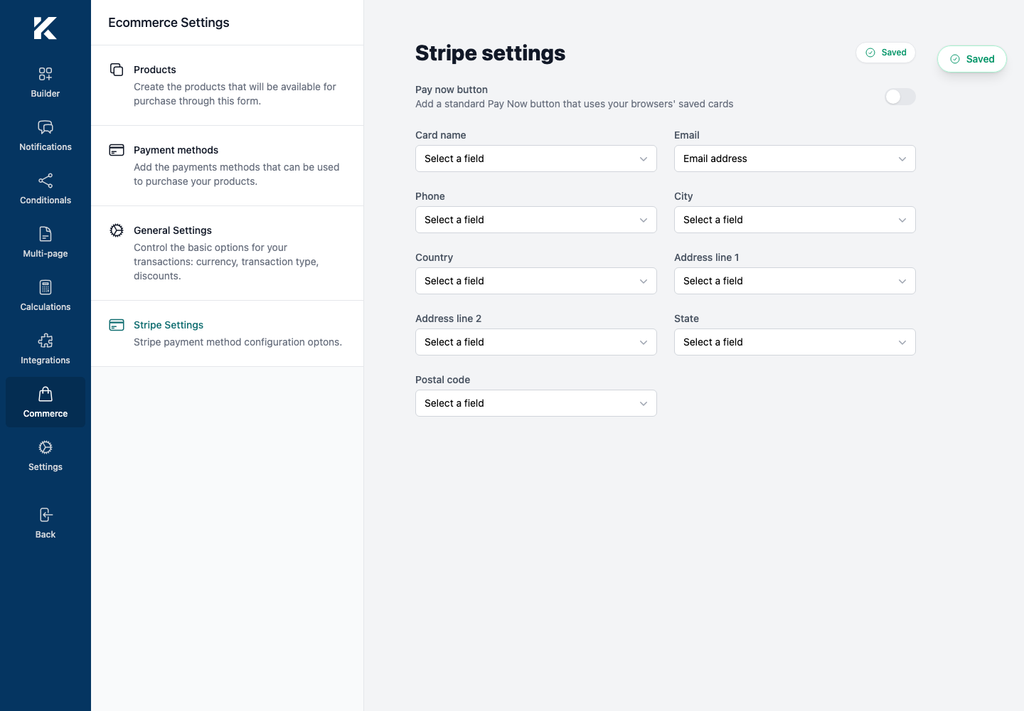Expand the Card name field dropdown

(536, 159)
